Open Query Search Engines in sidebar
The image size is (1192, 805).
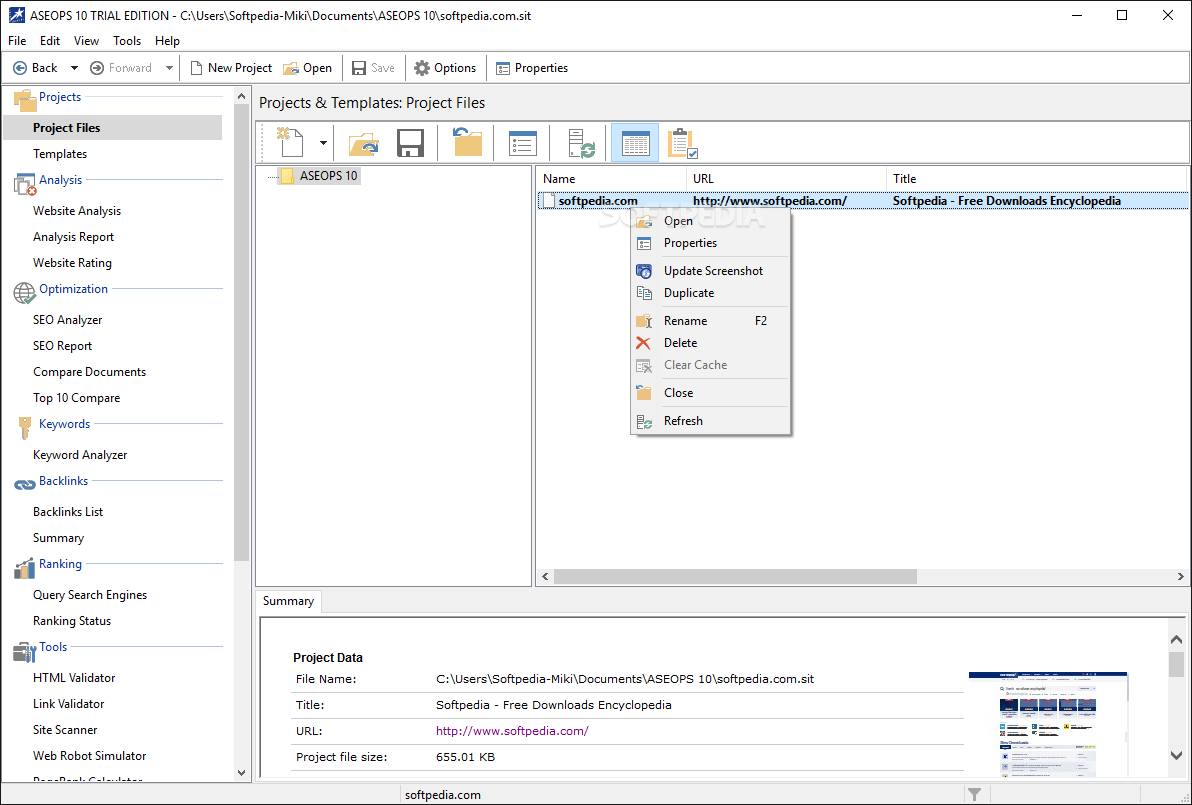click(90, 594)
